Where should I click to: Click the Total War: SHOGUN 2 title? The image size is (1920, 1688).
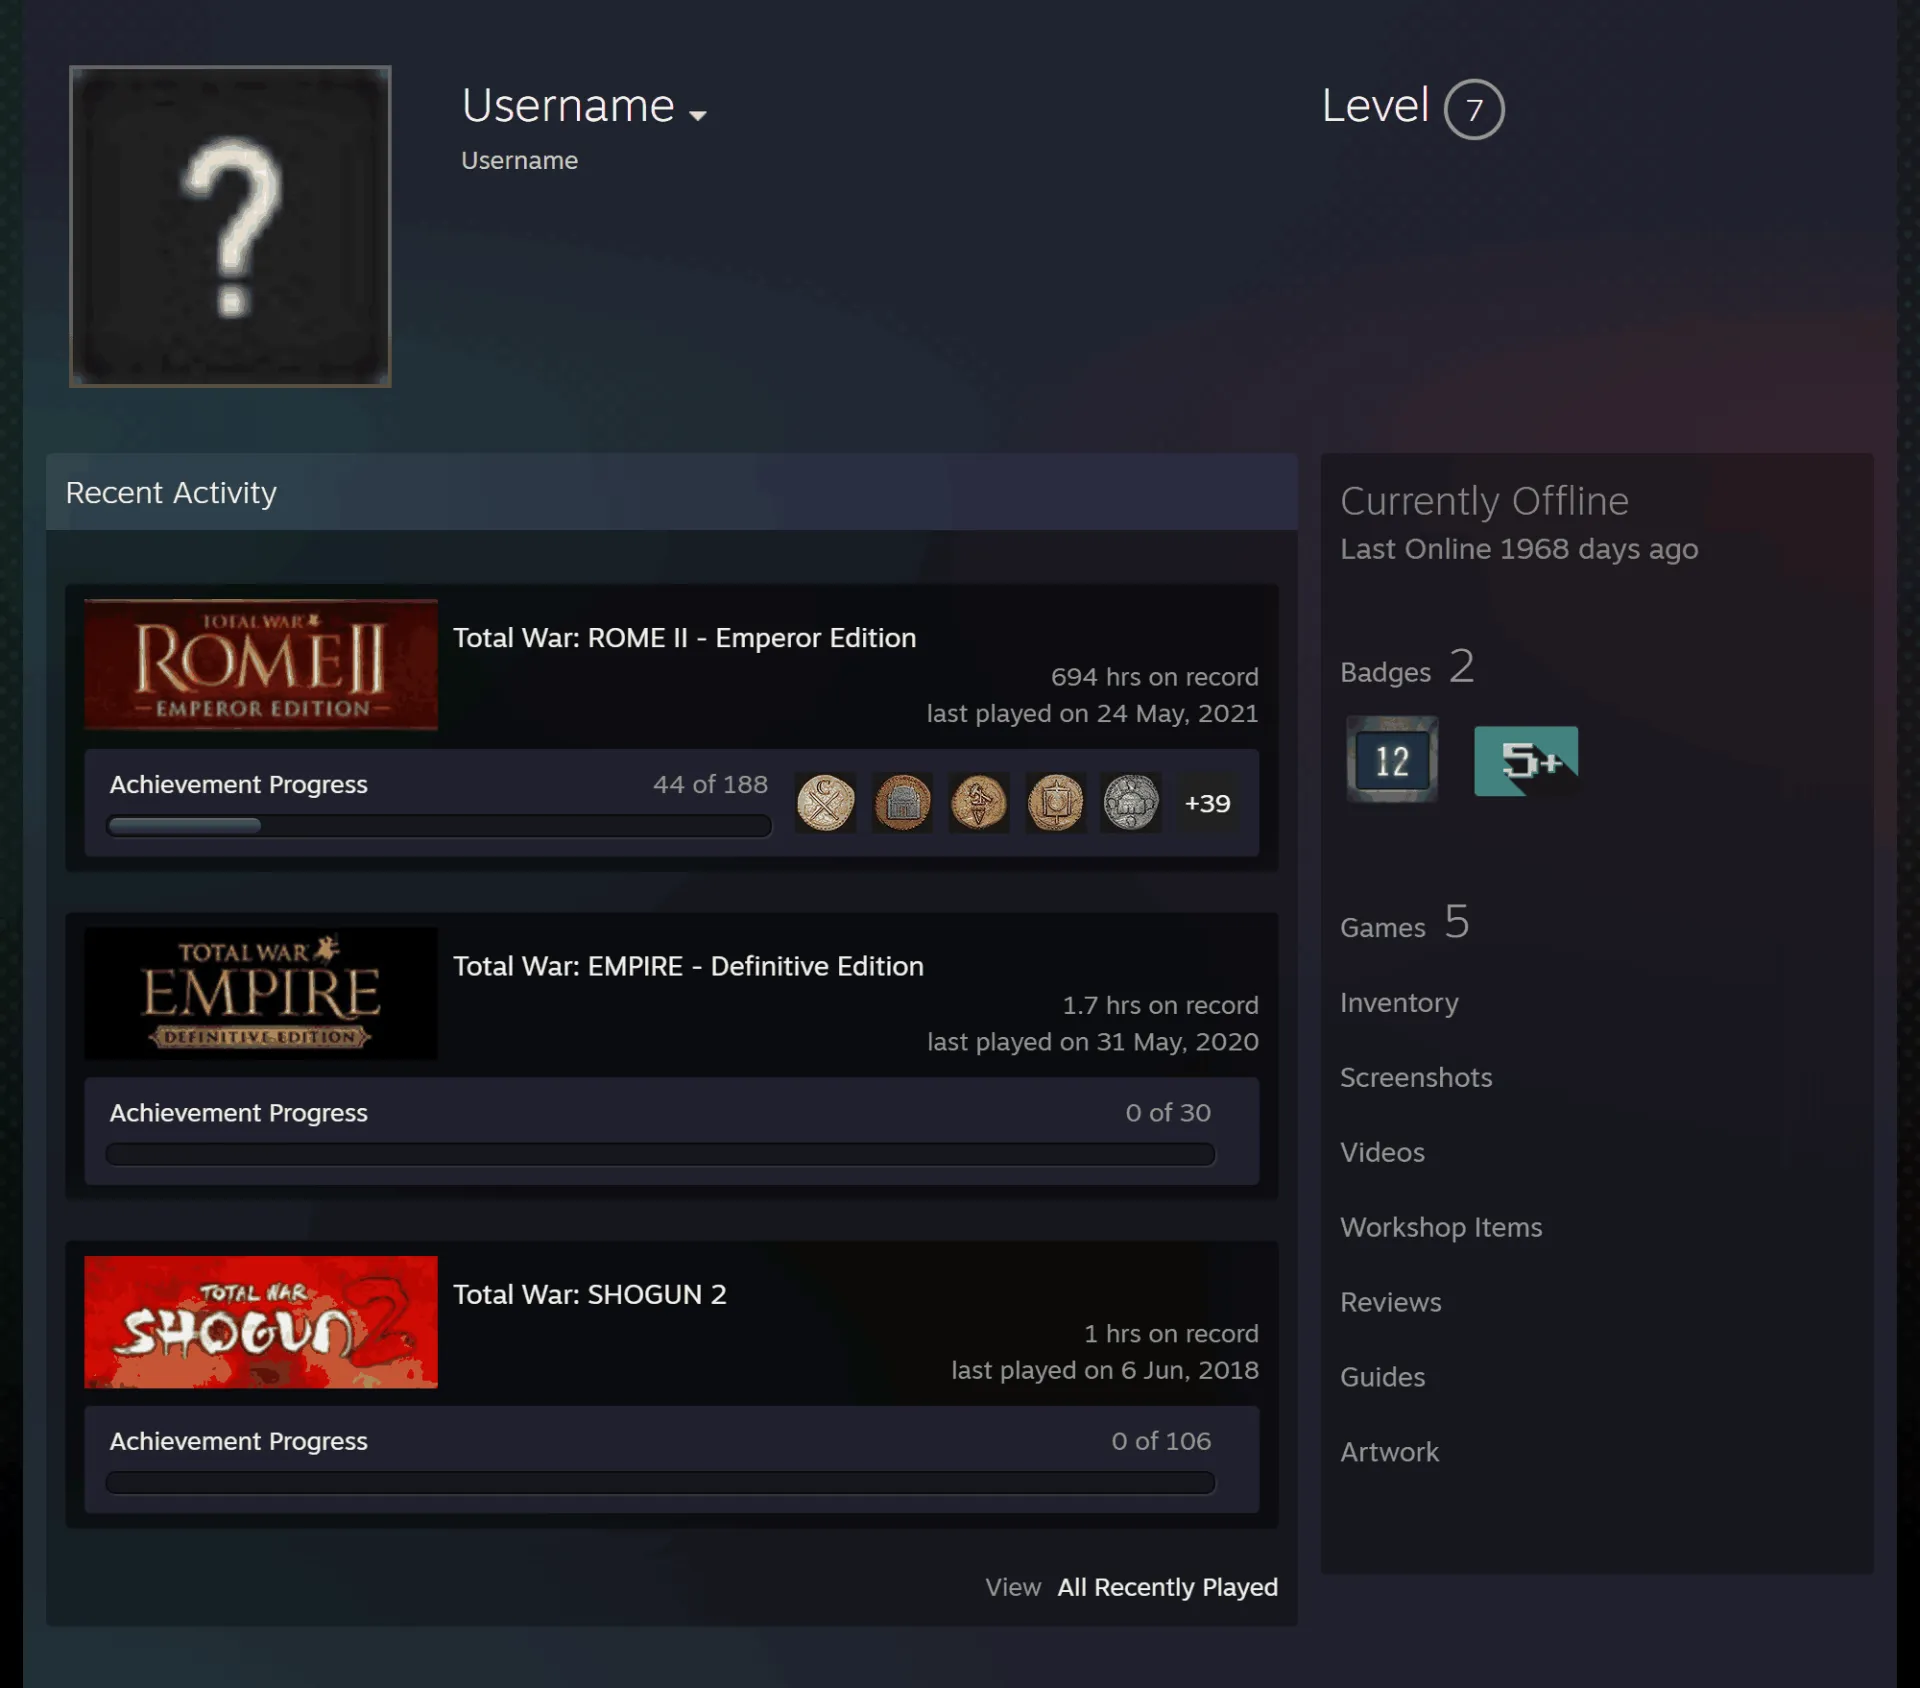[590, 1294]
